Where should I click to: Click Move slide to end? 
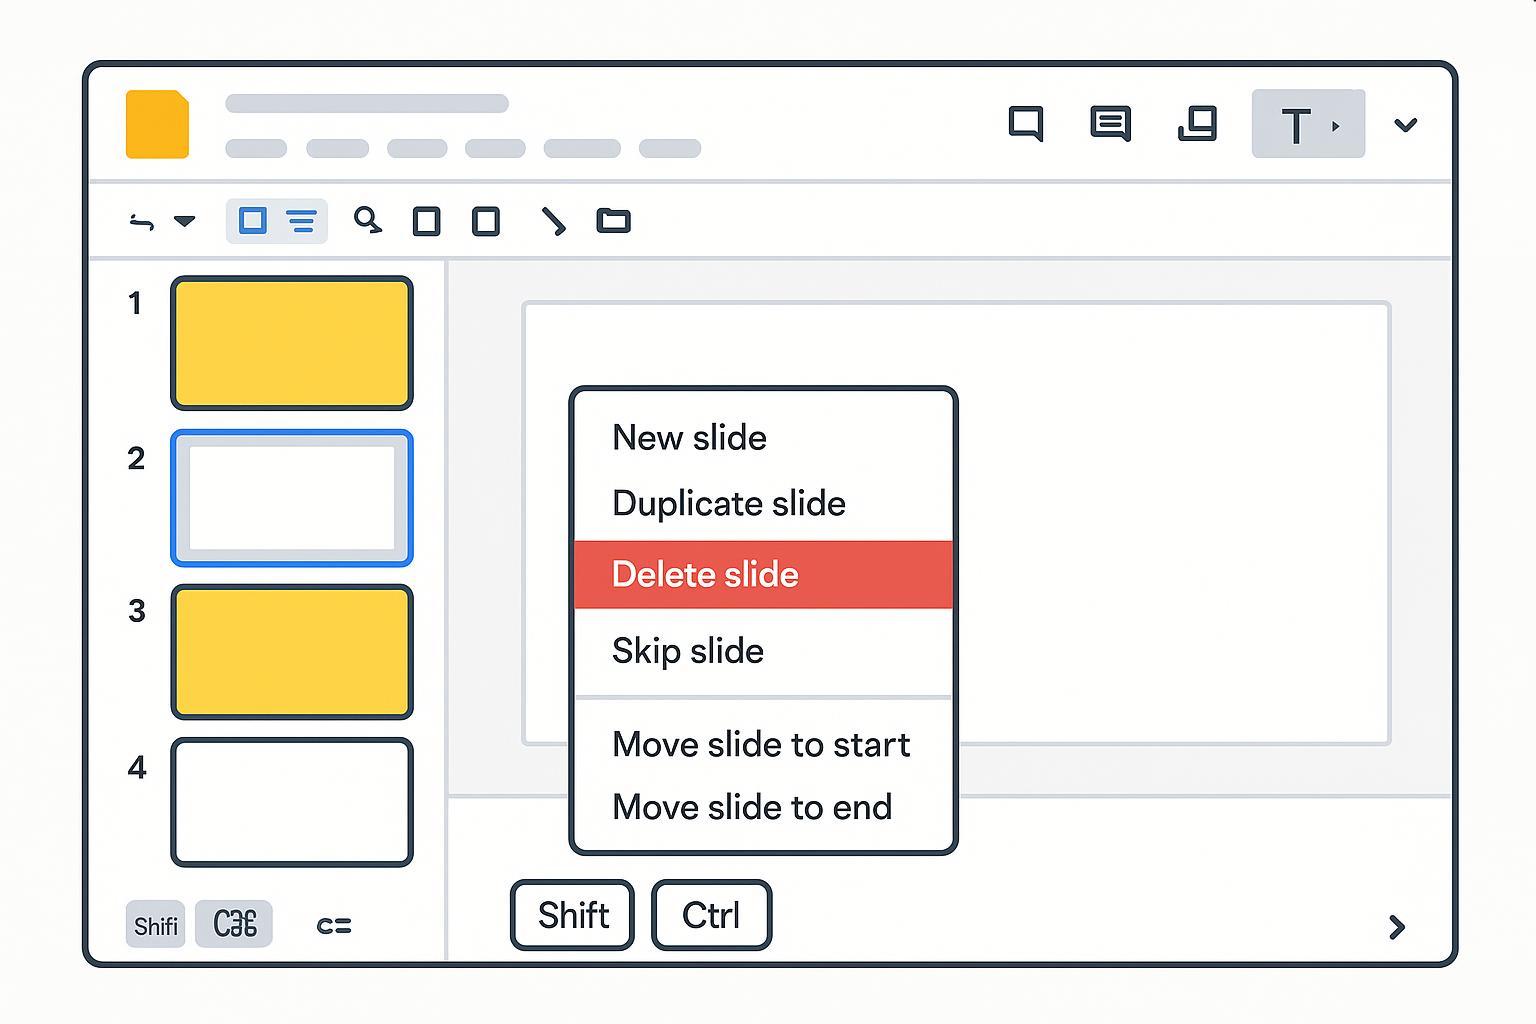click(751, 807)
